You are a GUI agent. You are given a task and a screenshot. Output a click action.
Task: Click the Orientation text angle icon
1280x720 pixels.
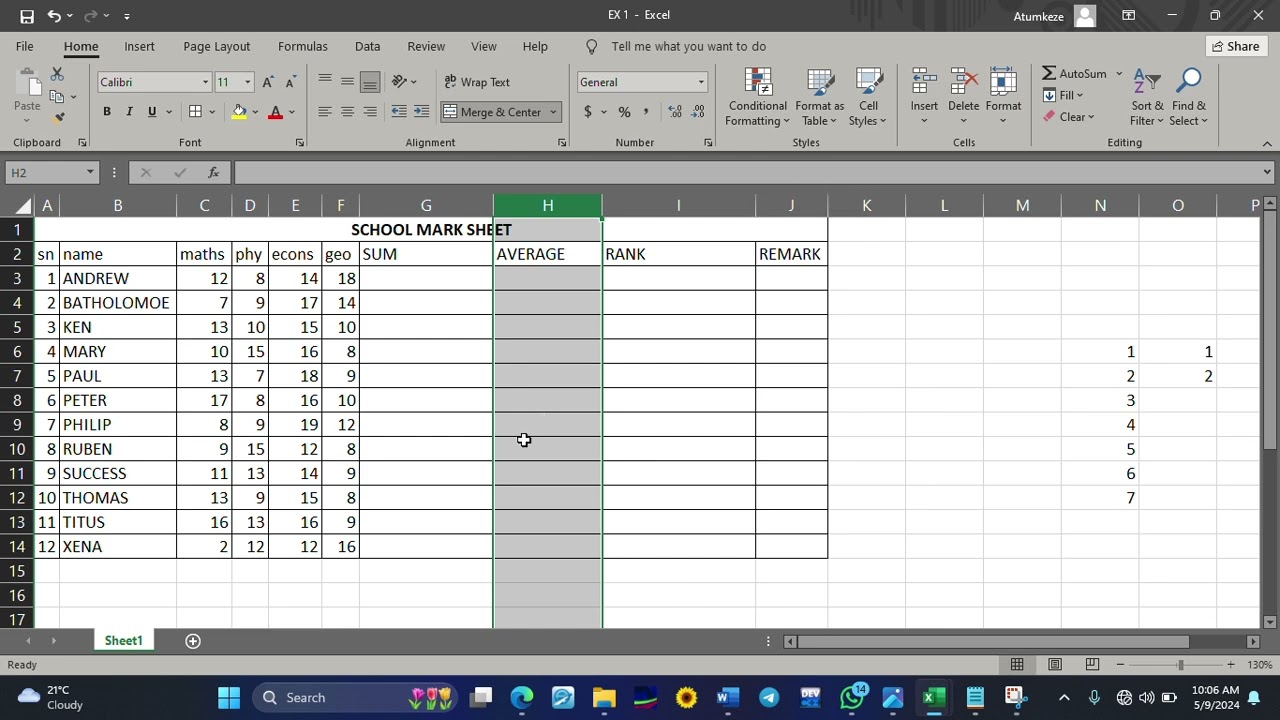pyautogui.click(x=399, y=82)
